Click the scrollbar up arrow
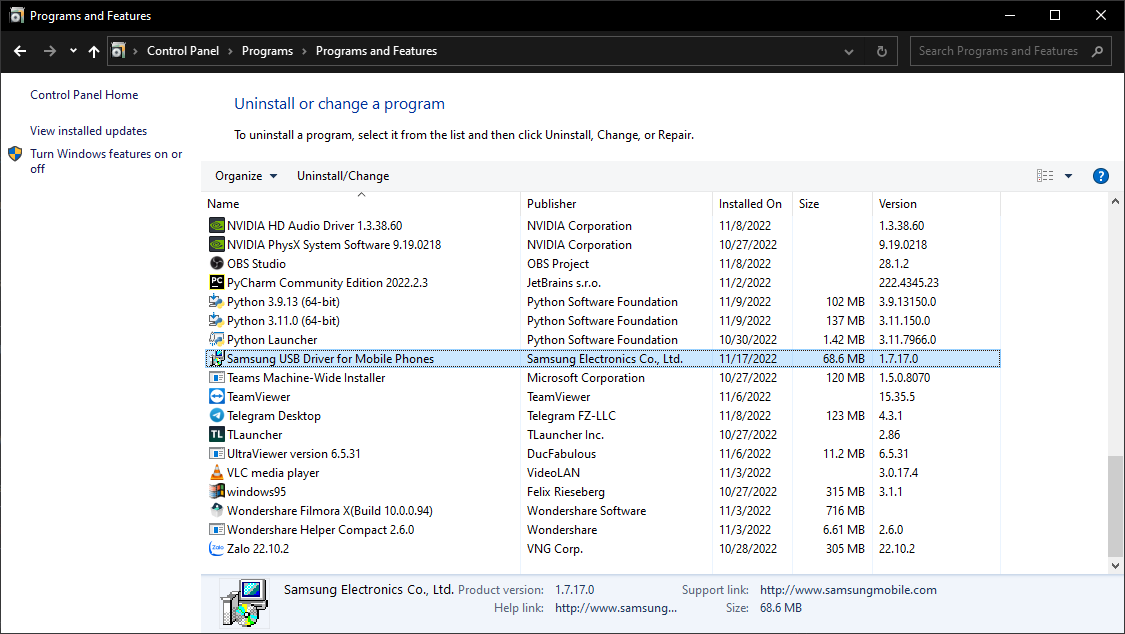 tap(1115, 202)
